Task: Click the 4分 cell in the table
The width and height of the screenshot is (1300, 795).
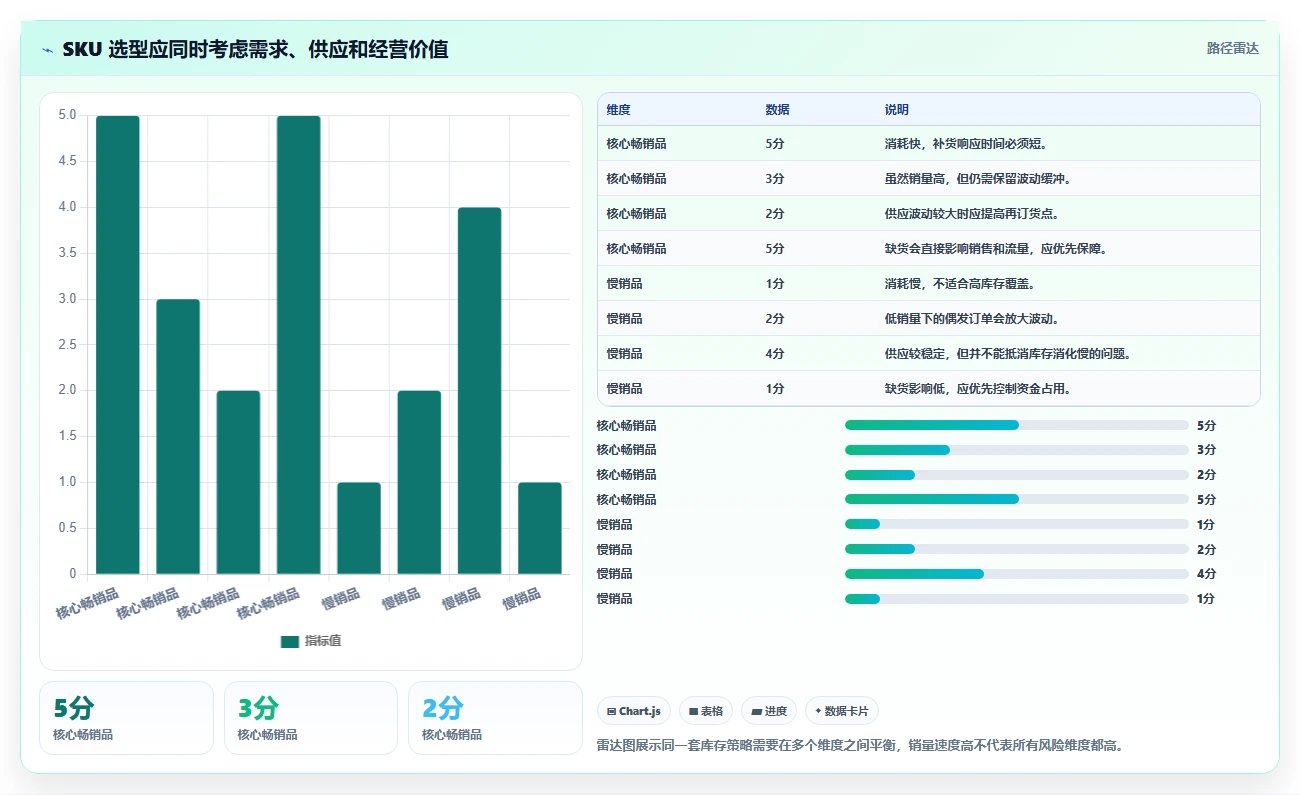Action: [775, 354]
